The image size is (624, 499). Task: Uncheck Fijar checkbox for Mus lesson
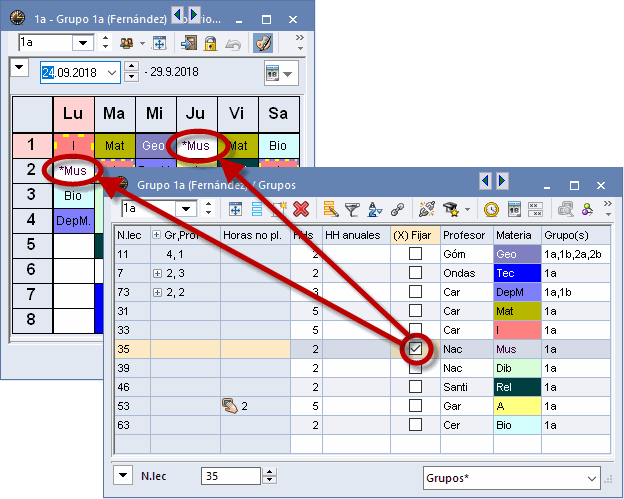click(415, 348)
